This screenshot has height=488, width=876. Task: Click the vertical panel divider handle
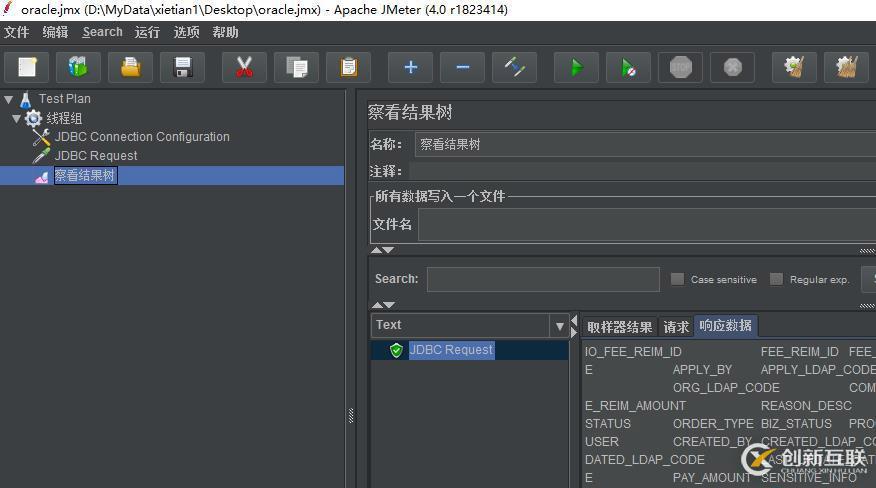point(351,416)
